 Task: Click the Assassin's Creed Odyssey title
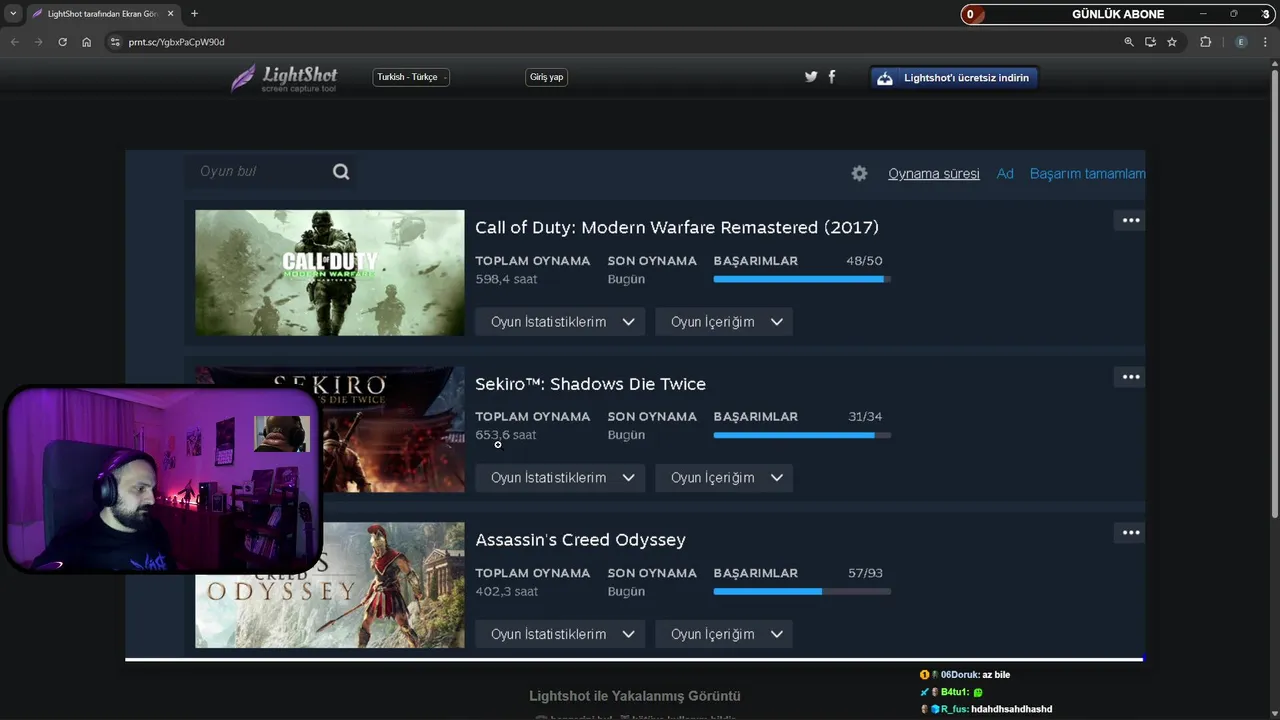pos(580,540)
